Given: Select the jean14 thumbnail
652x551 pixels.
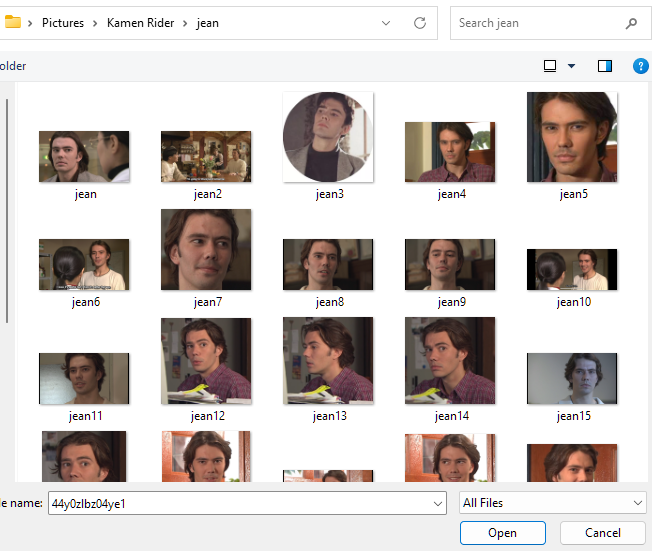Looking at the screenshot, I should click(x=450, y=361).
